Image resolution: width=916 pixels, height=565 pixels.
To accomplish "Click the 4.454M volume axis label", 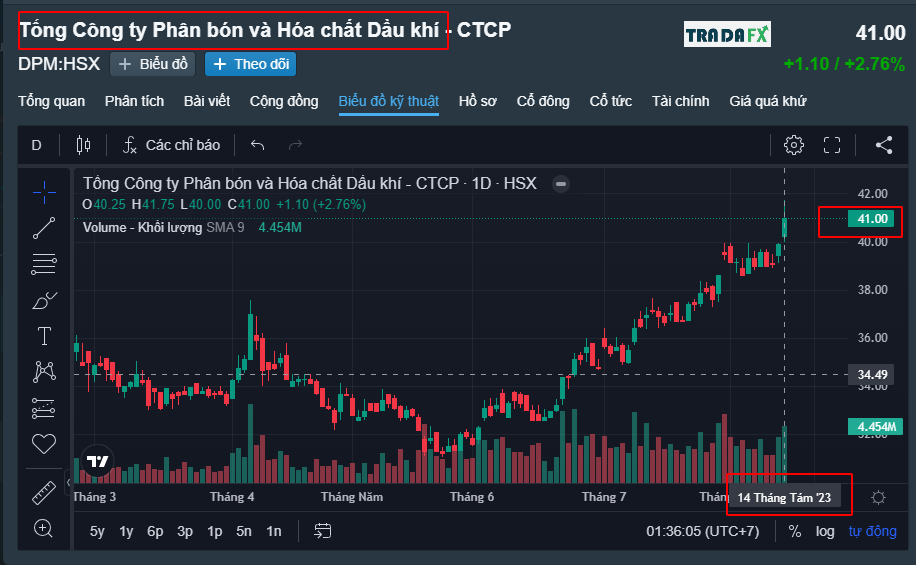I will [x=876, y=427].
